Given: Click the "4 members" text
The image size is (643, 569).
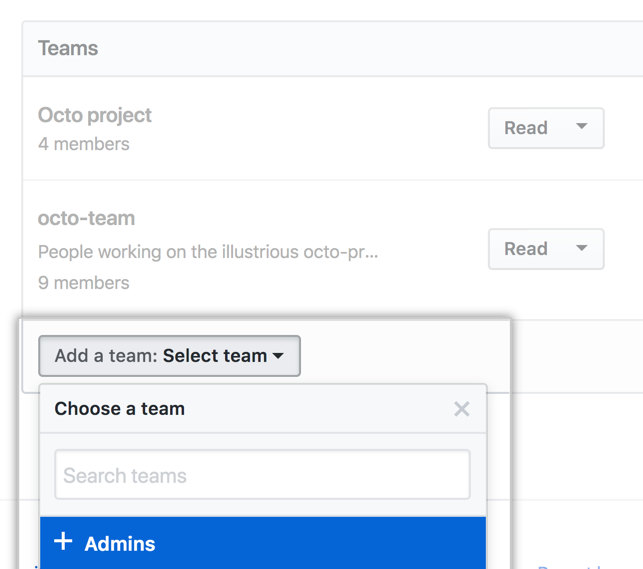Looking at the screenshot, I should 84,144.
